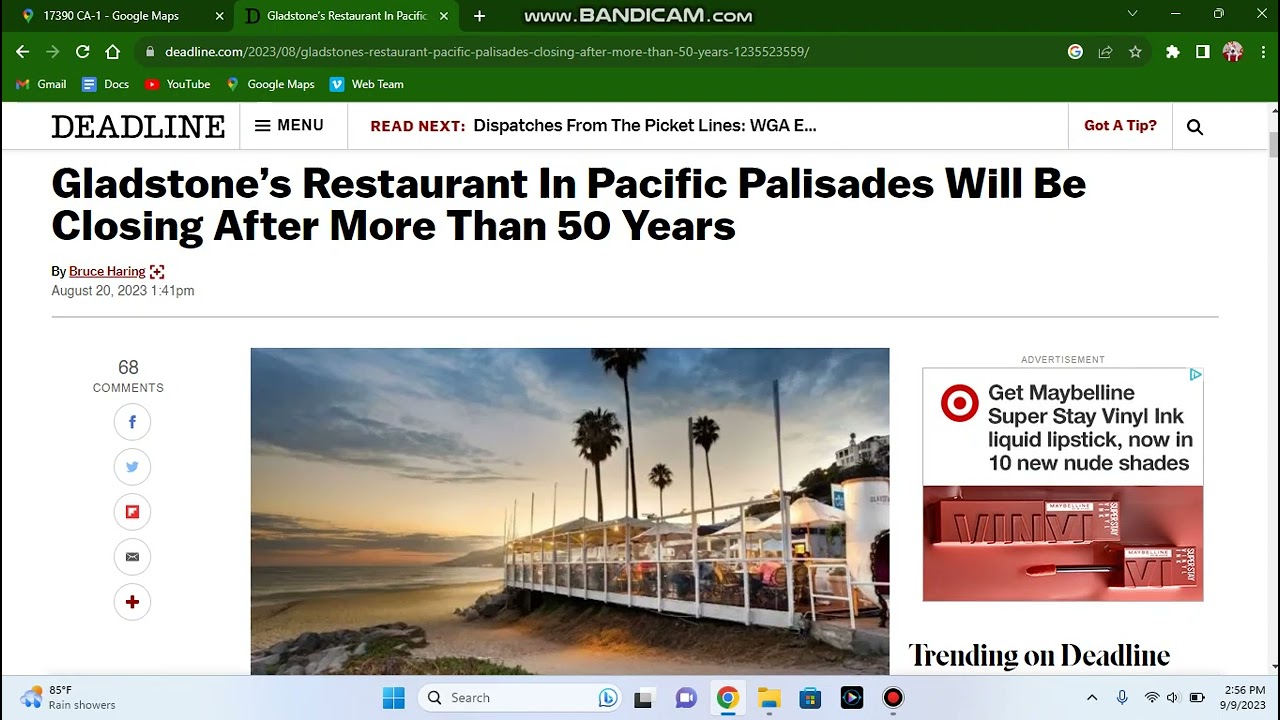
Task: Click the browser back arrow
Action: point(23,52)
